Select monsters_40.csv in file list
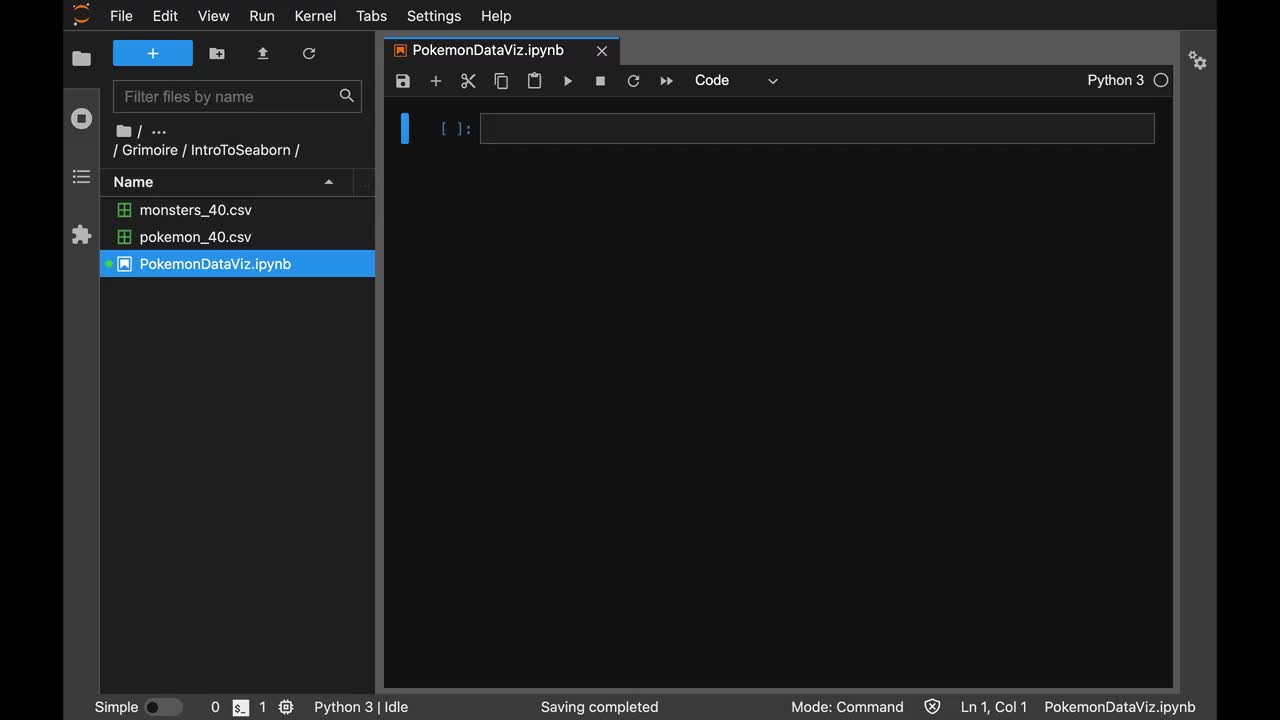1280x720 pixels. click(237, 210)
